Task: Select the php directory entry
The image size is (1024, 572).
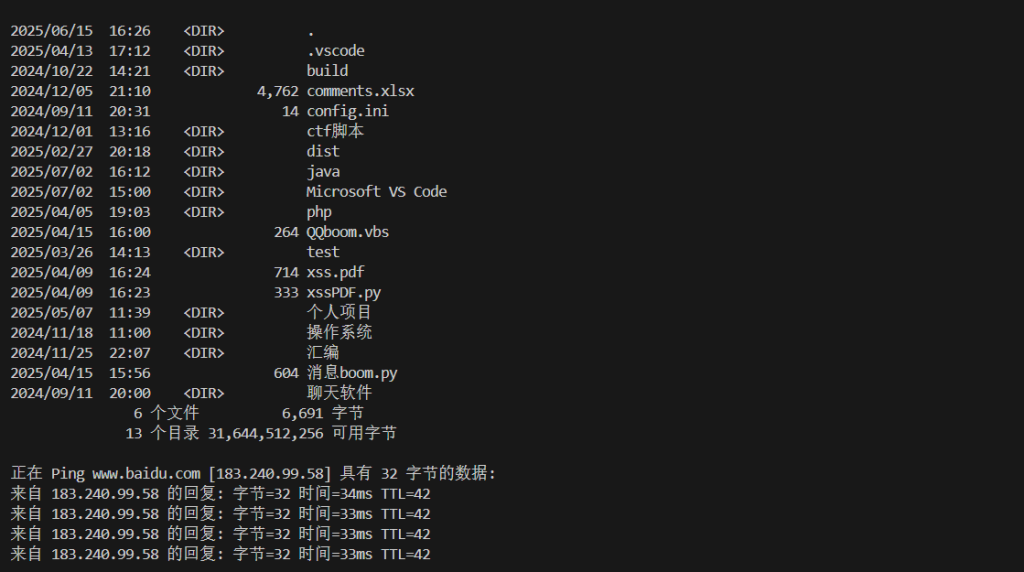Action: tap(319, 212)
